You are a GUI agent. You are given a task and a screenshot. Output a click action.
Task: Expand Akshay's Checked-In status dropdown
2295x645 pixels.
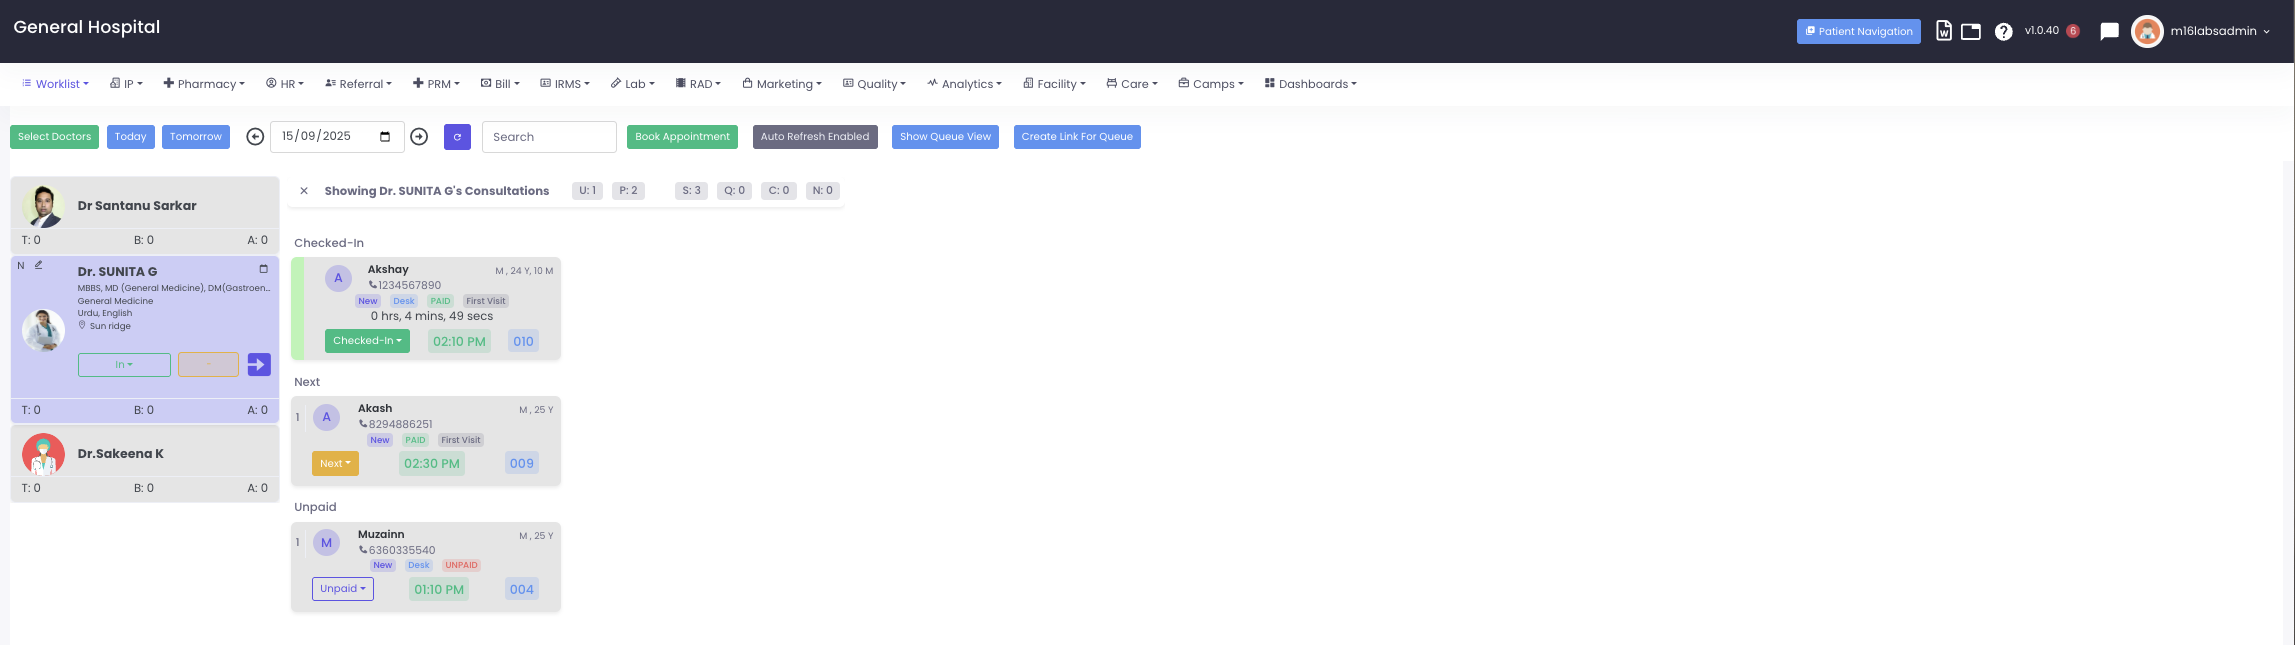tap(367, 341)
